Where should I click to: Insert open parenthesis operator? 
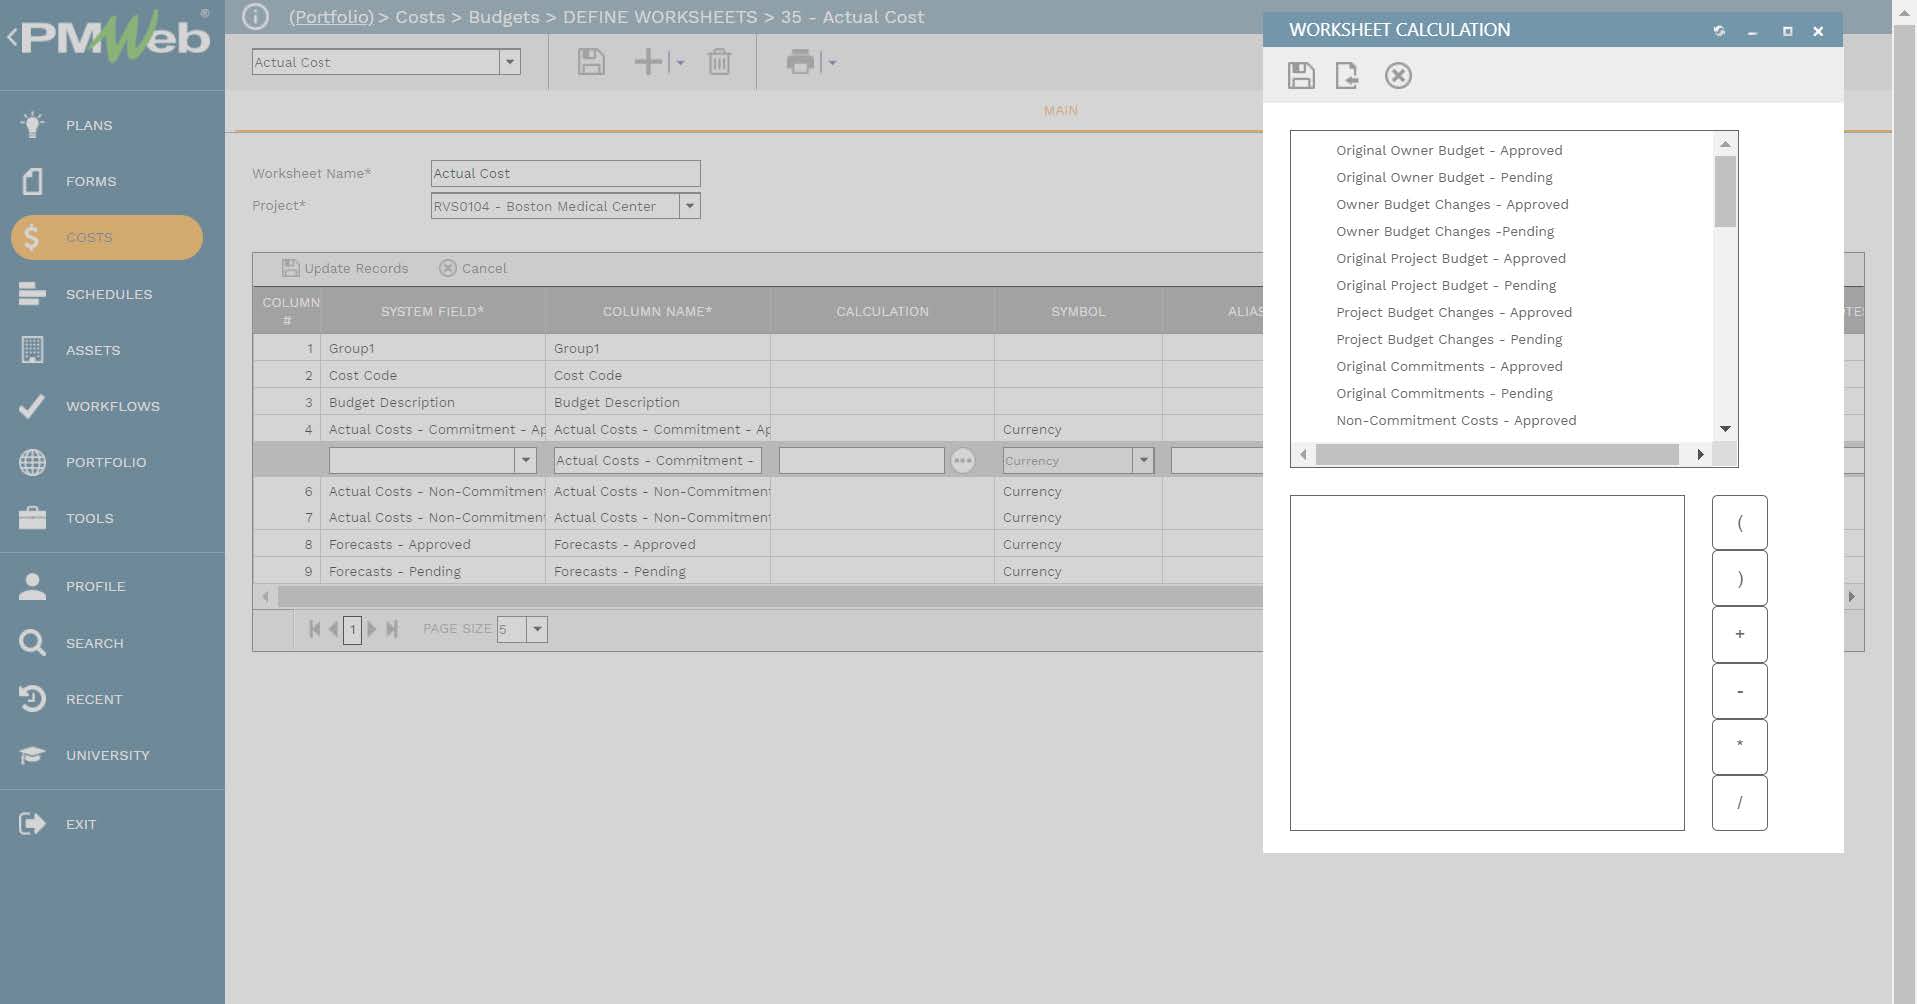point(1739,522)
